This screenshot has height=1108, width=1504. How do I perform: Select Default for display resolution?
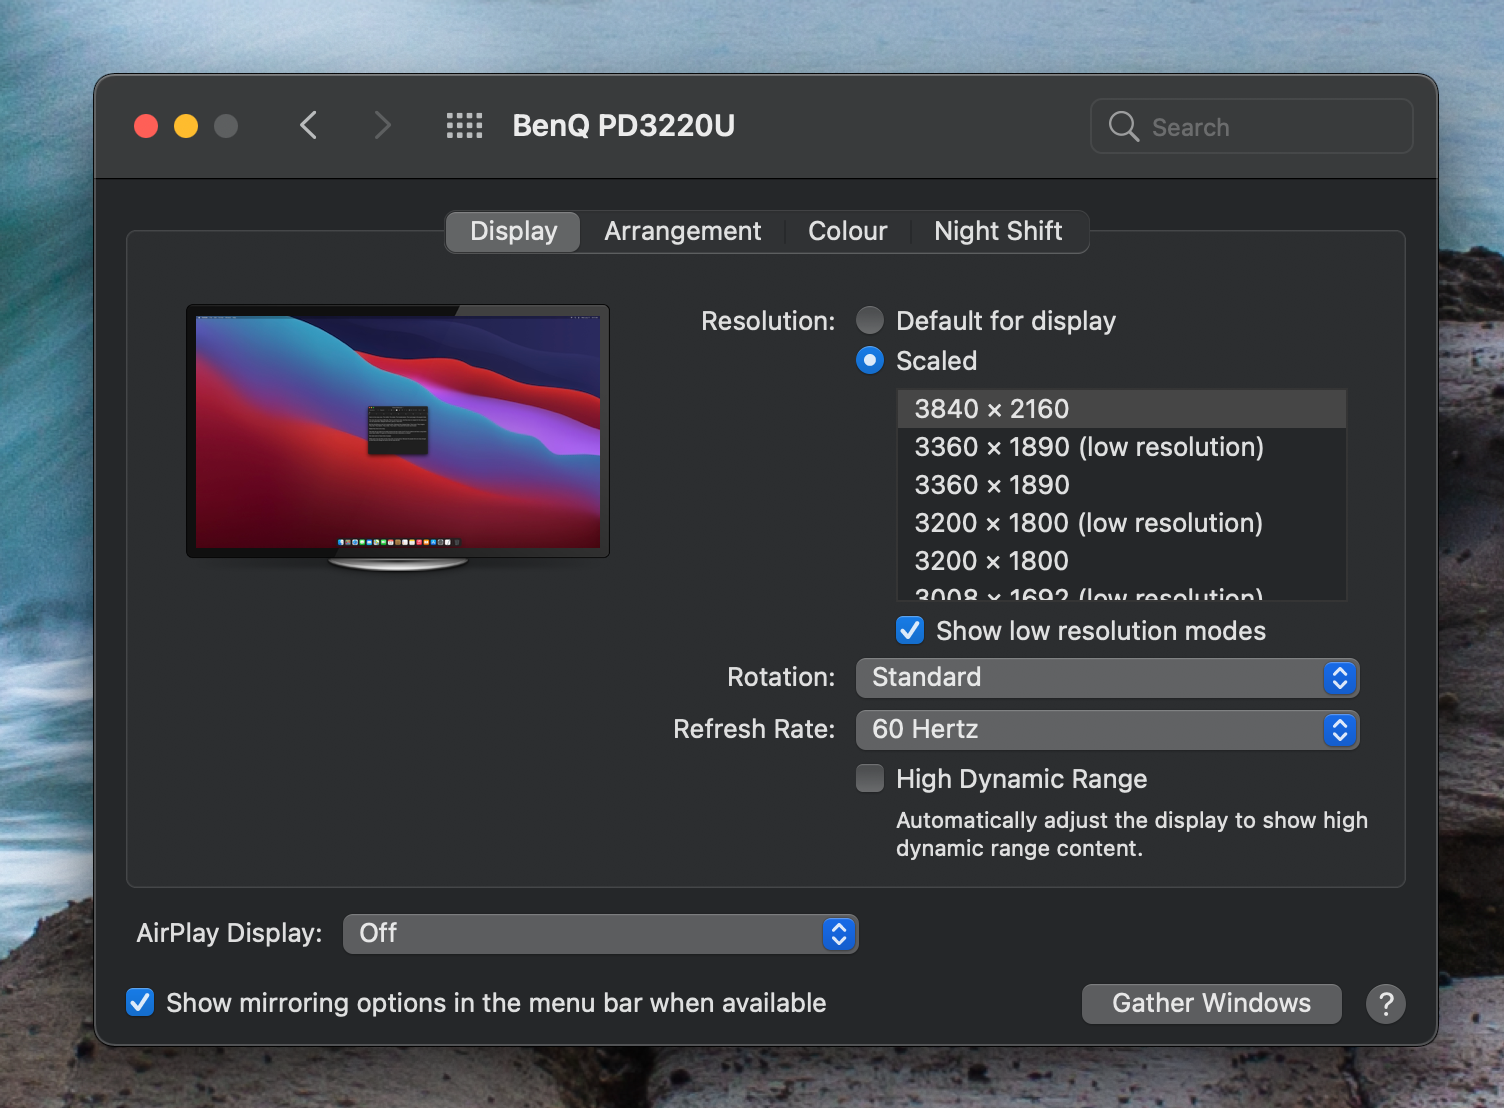870,320
